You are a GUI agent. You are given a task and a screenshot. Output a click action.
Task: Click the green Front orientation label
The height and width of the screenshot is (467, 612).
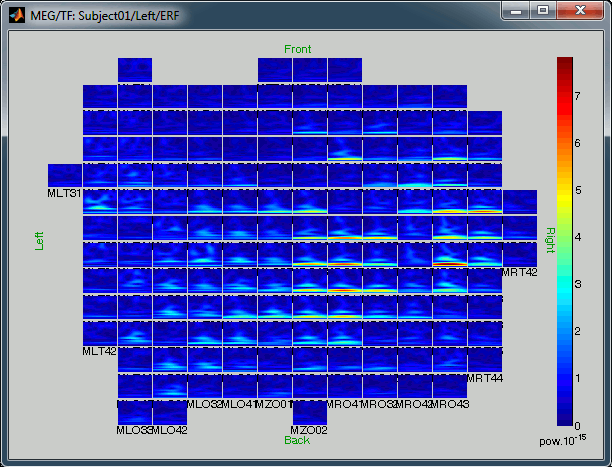click(297, 49)
